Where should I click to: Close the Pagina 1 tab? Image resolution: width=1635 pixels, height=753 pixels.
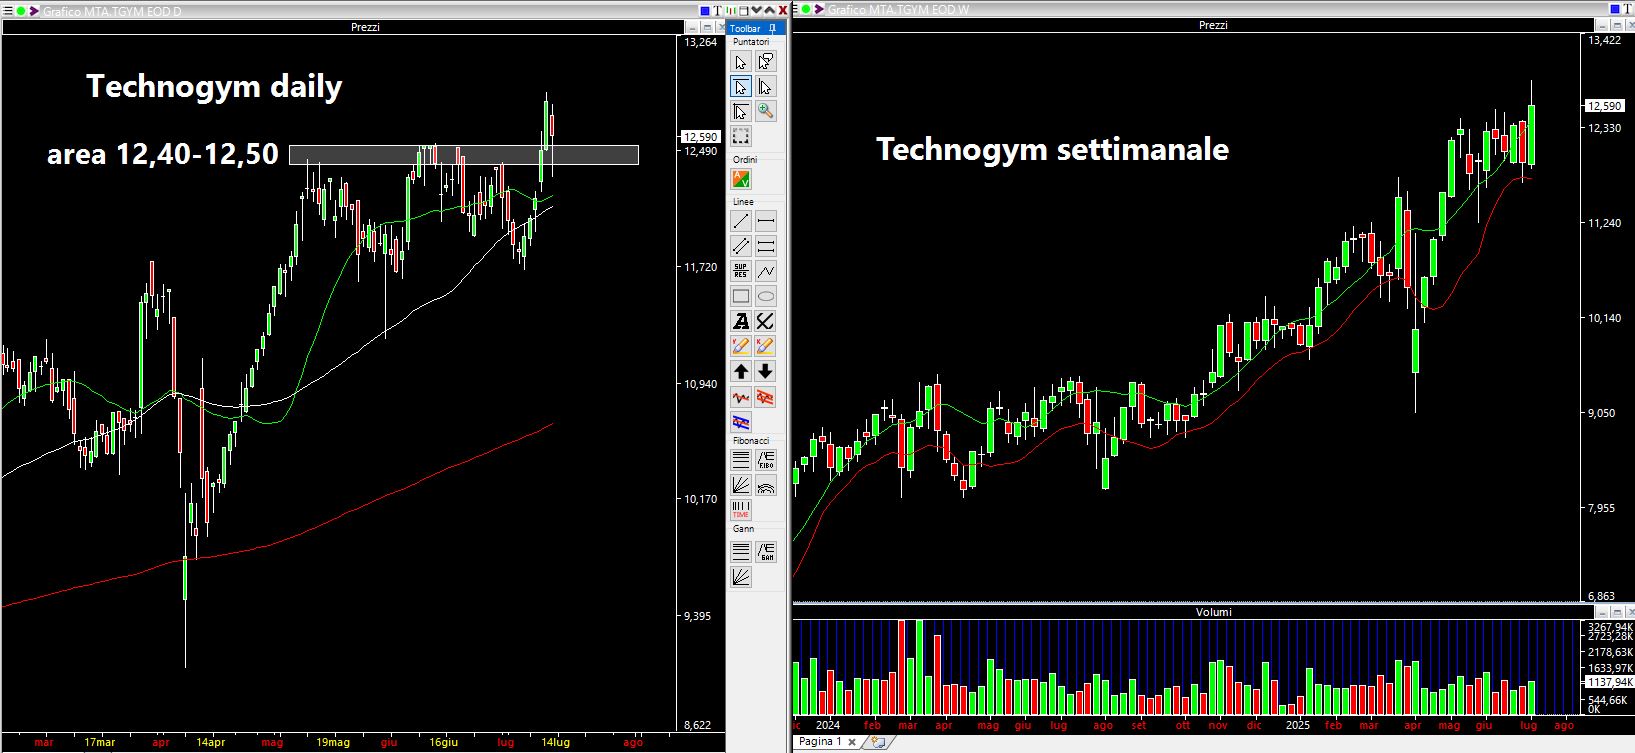(852, 743)
